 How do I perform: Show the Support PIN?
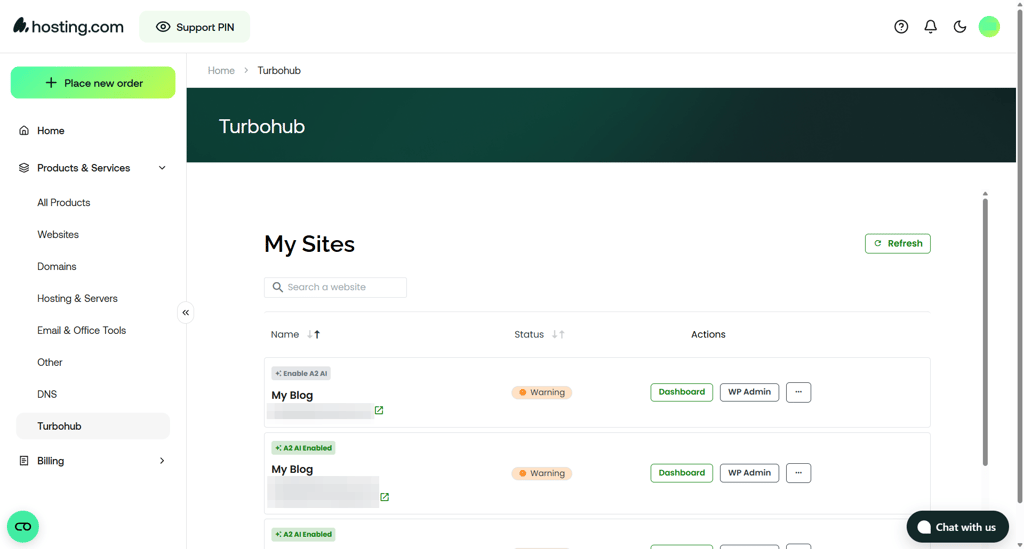pos(195,27)
